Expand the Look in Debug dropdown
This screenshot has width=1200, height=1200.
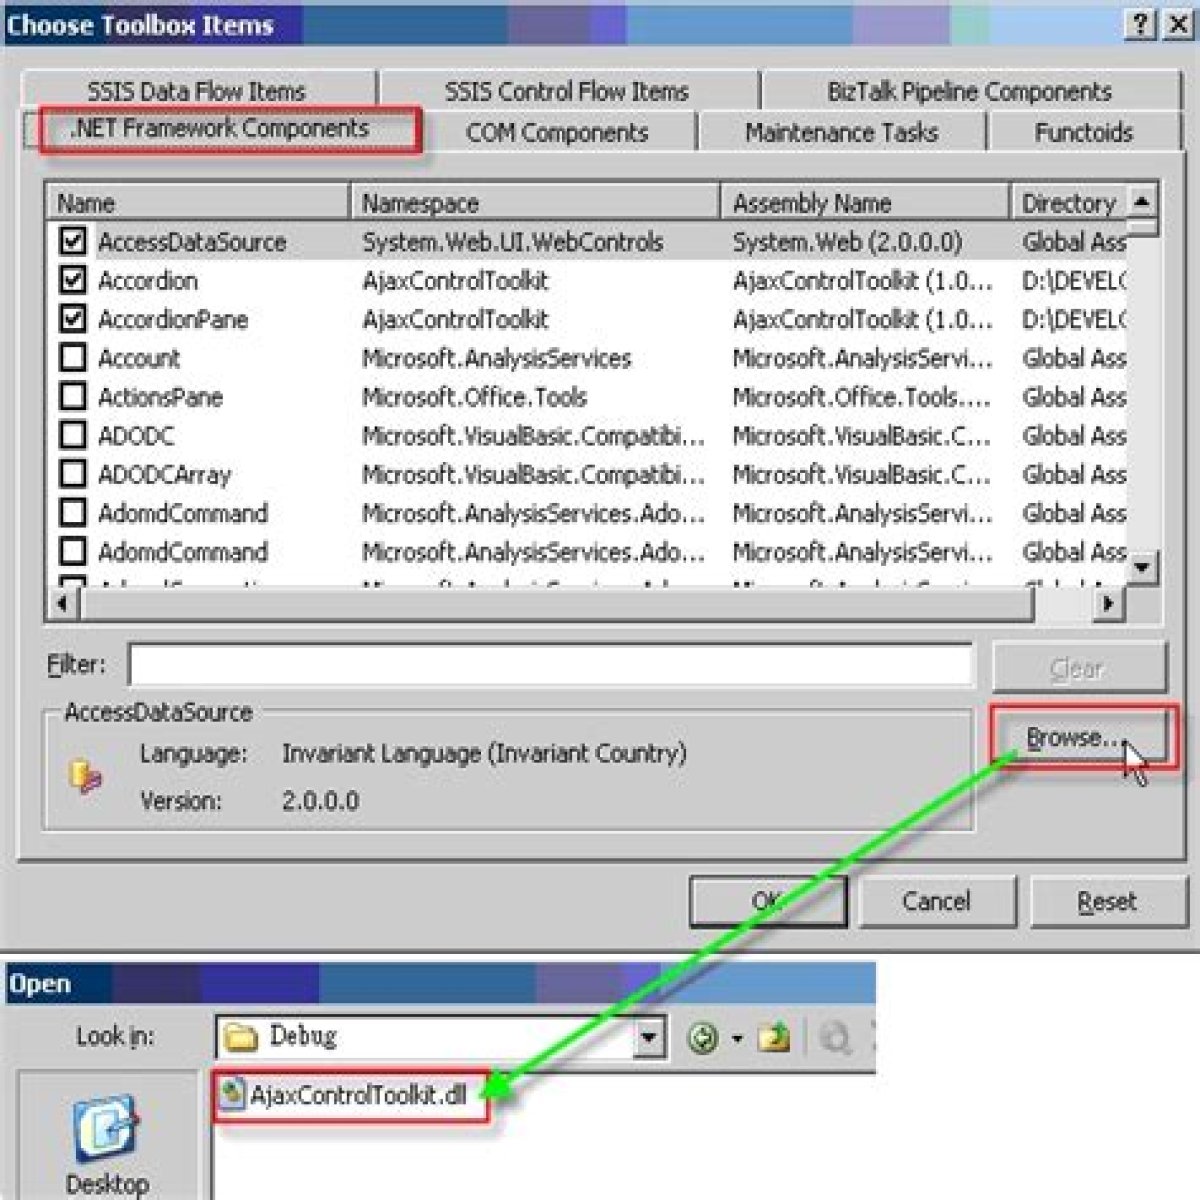(650, 1038)
